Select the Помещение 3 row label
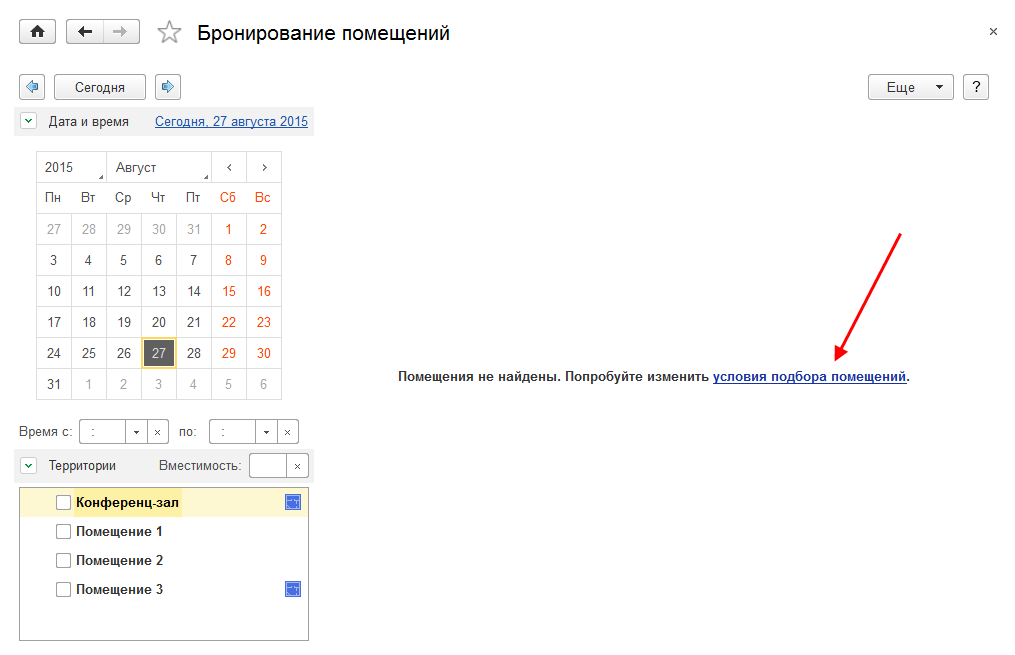 (x=119, y=589)
